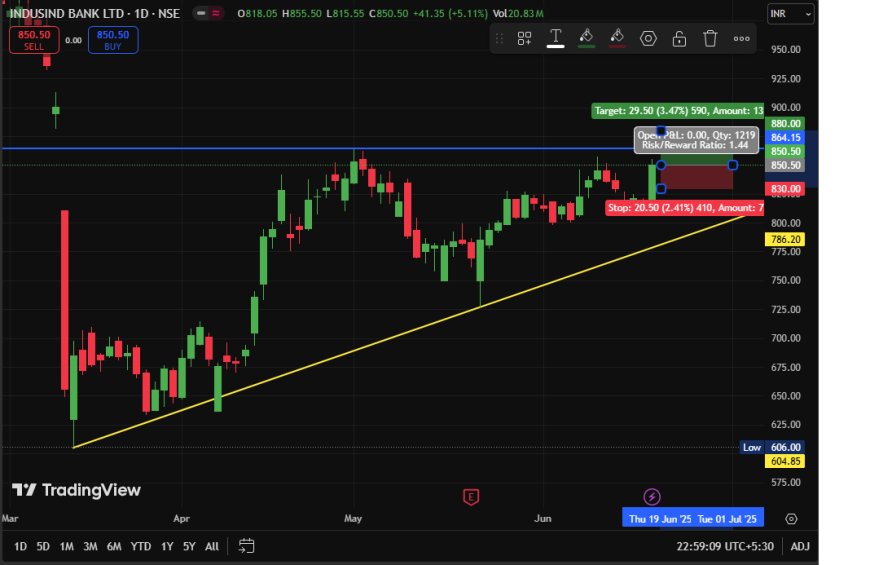Click the indicator pills next to NSE title
This screenshot has width=870, height=565.
pos(208,13)
